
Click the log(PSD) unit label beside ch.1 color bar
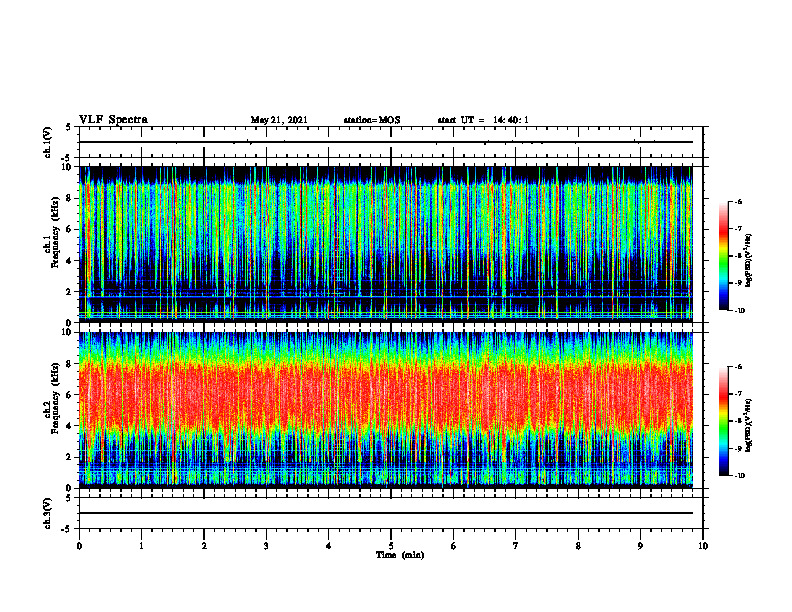(749, 261)
